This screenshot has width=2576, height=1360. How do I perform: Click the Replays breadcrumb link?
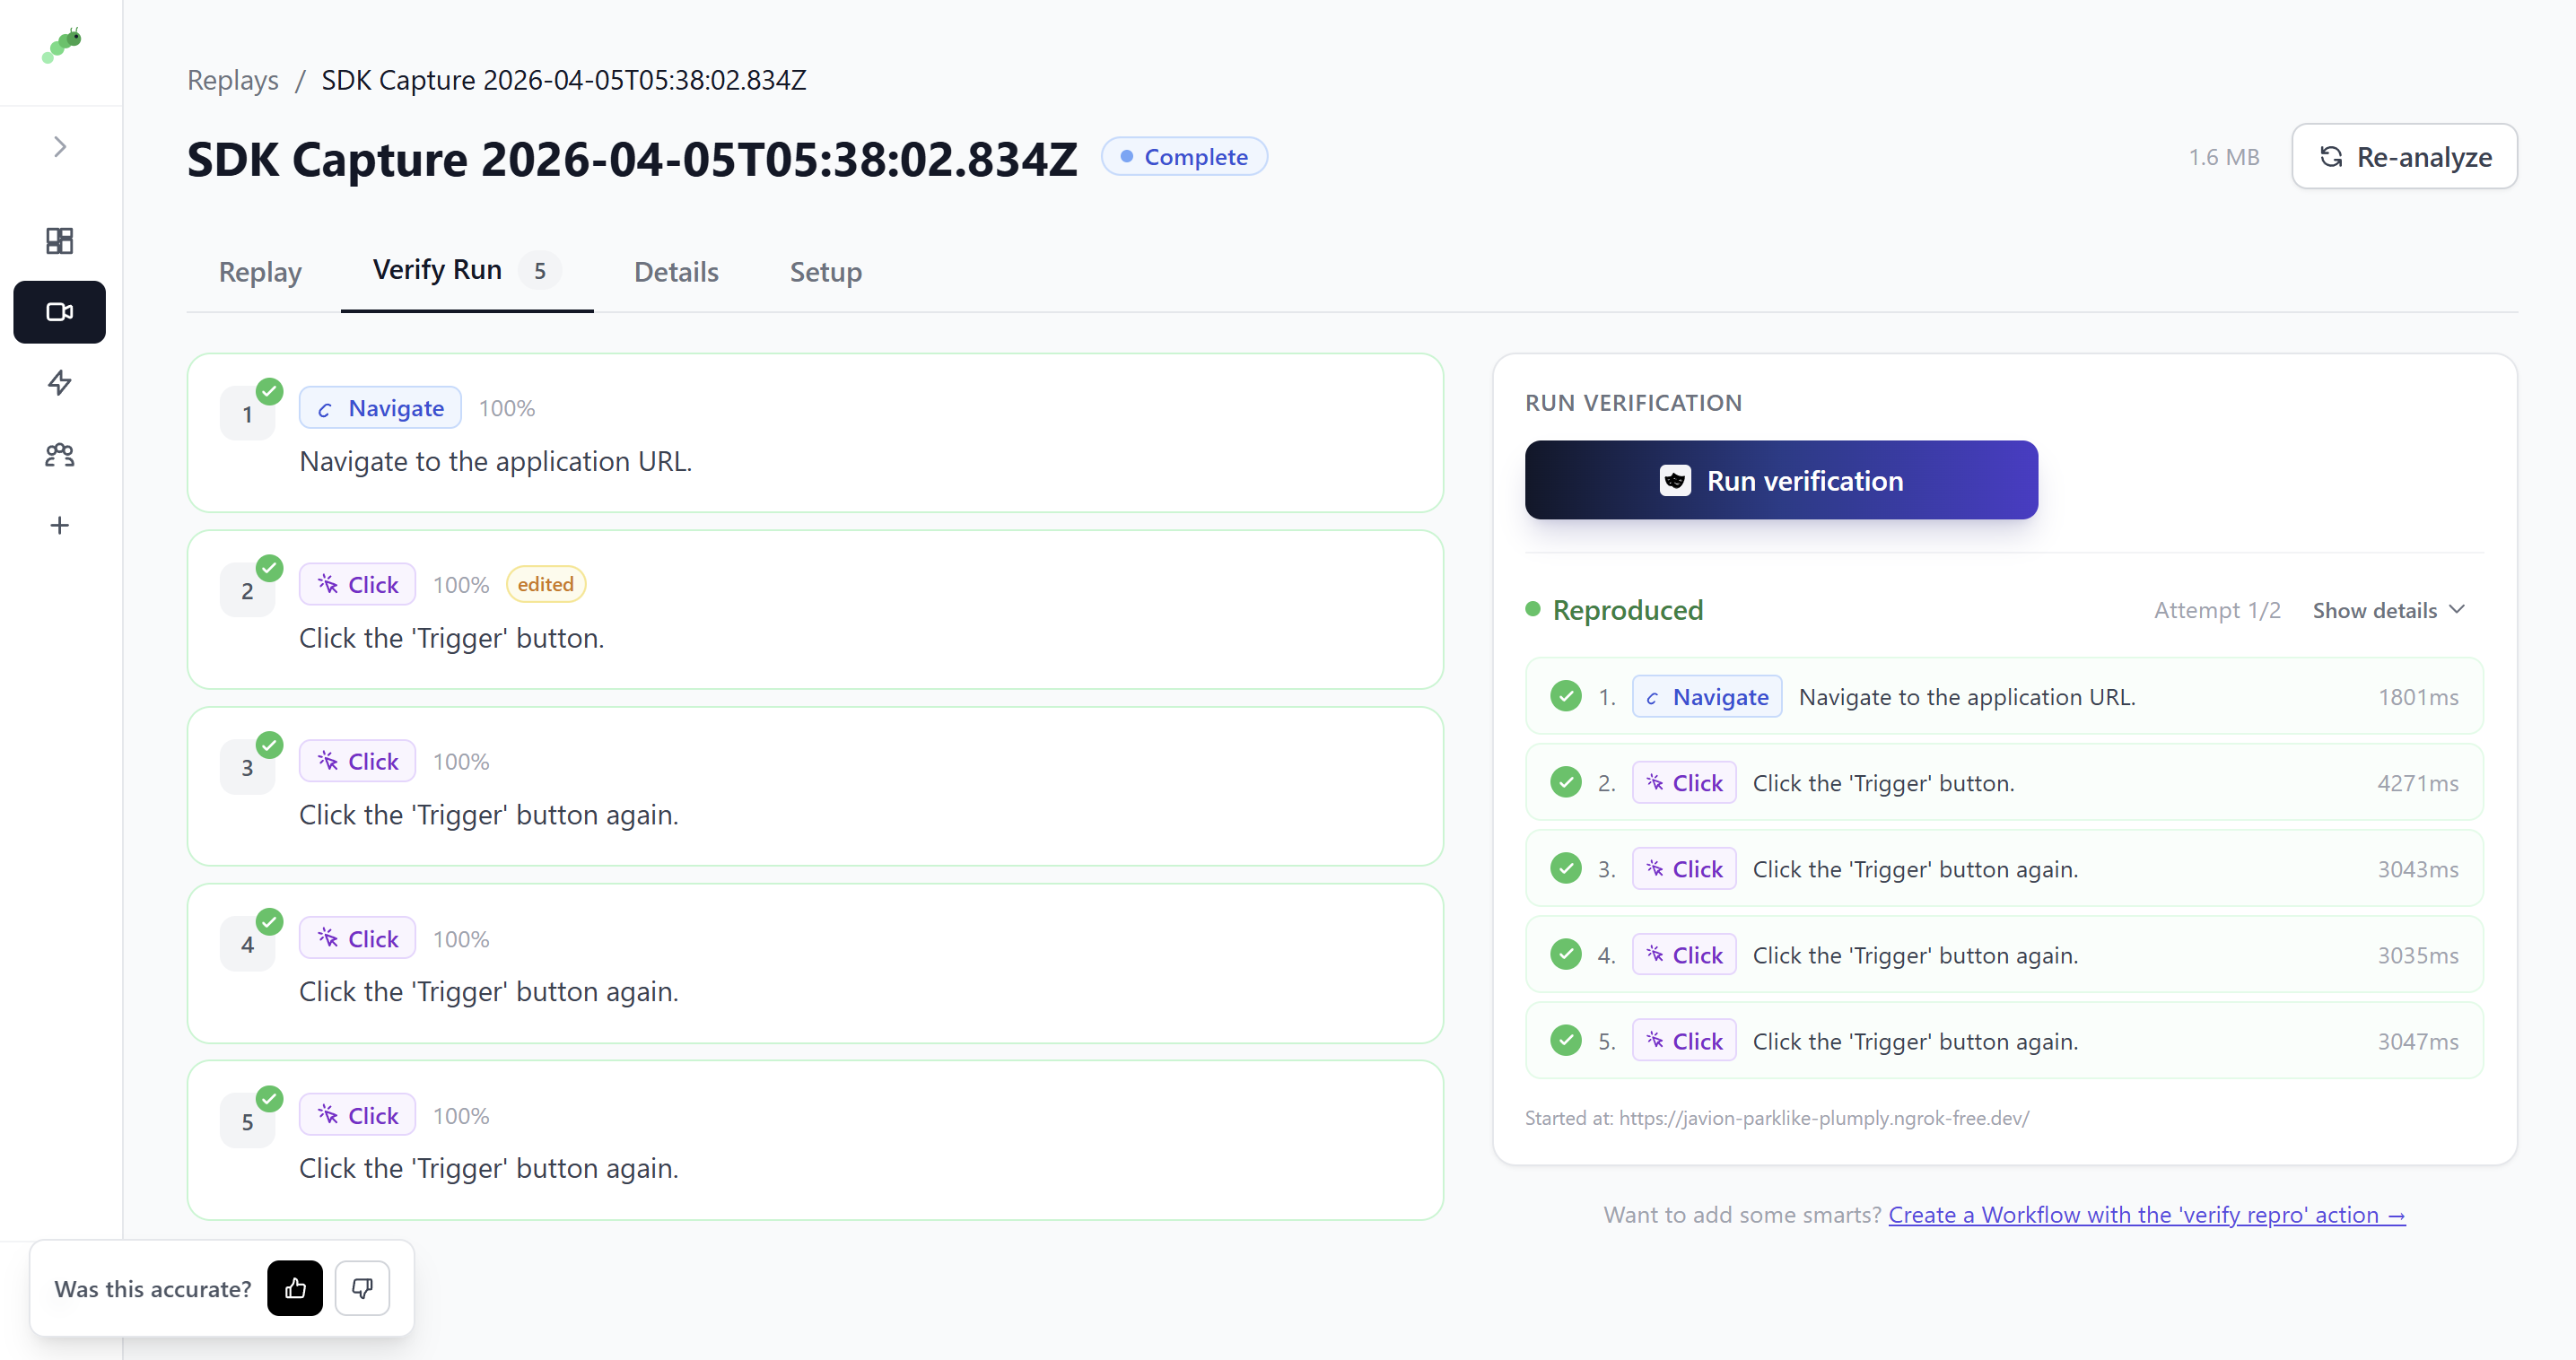coord(232,80)
